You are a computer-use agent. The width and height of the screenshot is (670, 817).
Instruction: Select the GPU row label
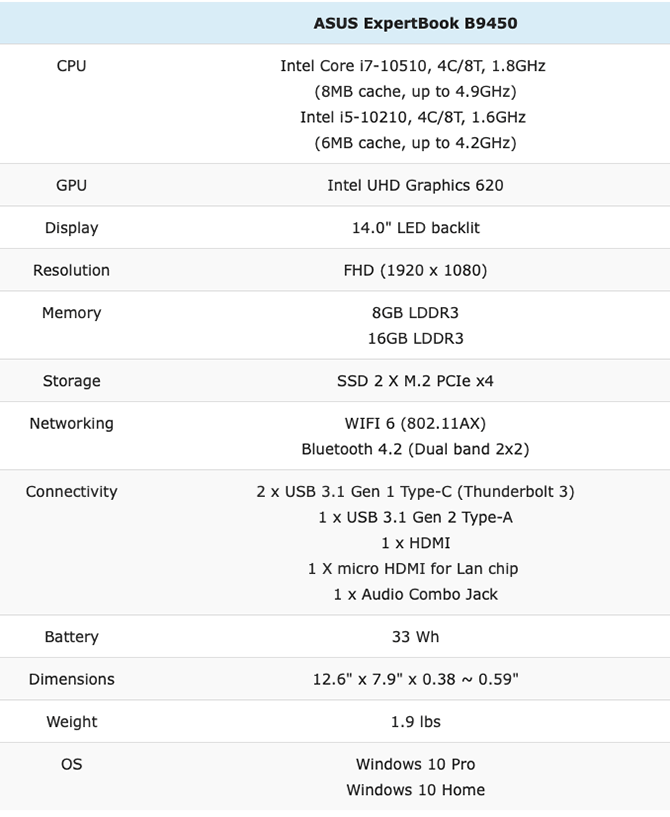point(71,185)
